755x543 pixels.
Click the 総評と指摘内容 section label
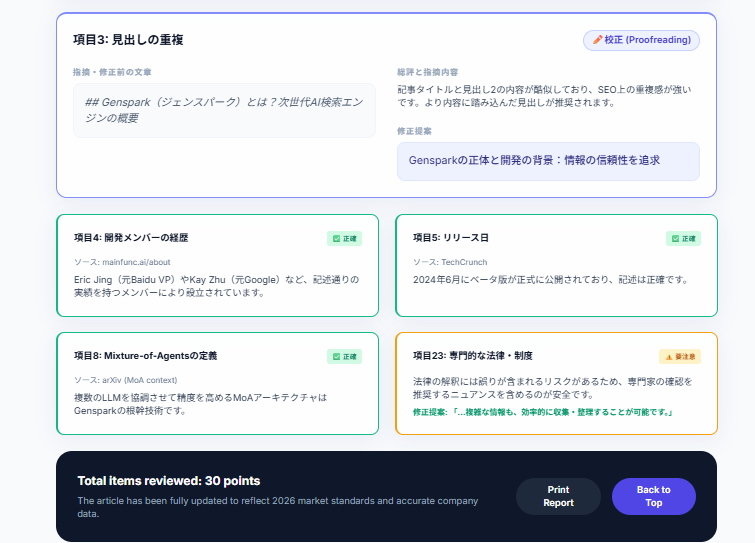[x=427, y=73]
